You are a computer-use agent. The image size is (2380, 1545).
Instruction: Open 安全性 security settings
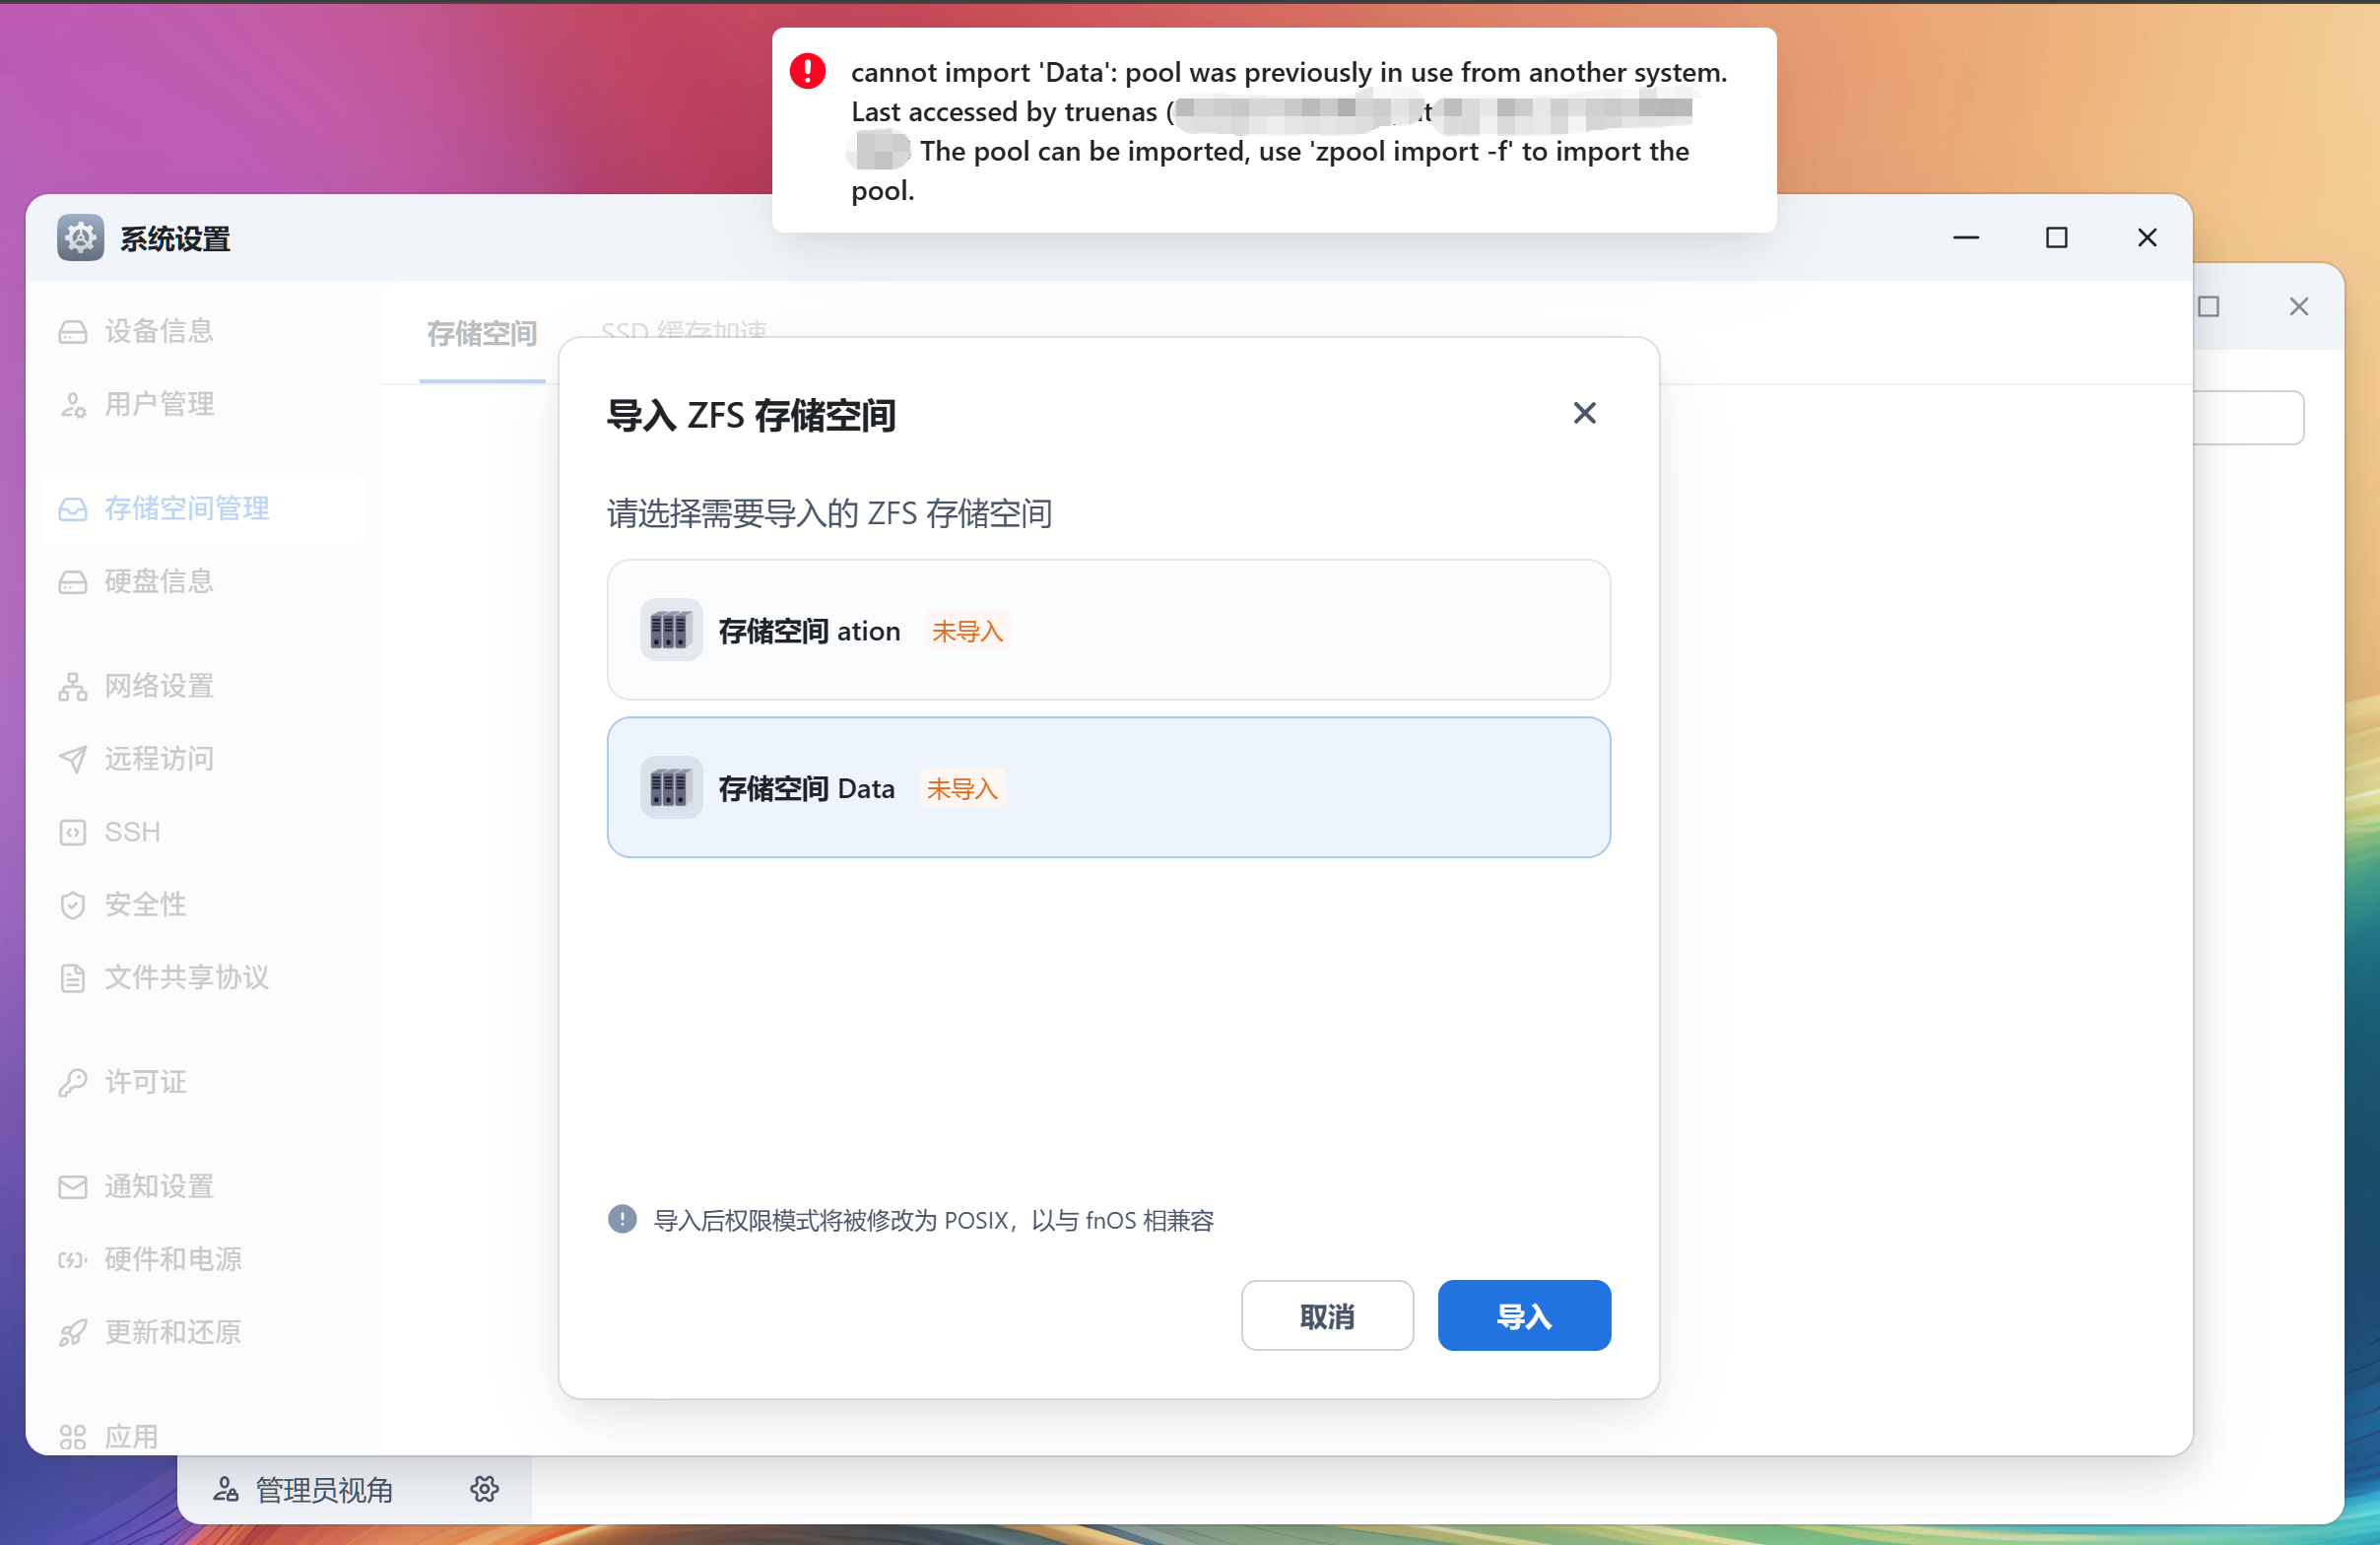click(x=145, y=904)
